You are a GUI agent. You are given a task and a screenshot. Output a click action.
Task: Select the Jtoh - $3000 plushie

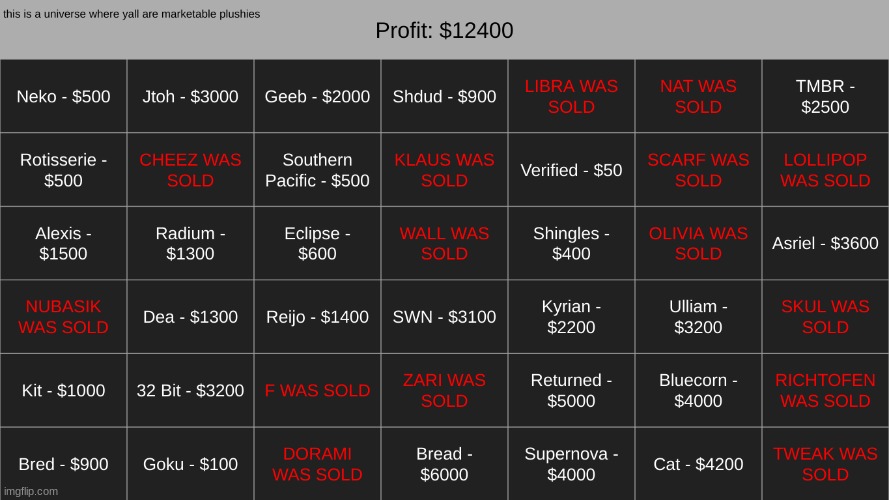pos(190,96)
